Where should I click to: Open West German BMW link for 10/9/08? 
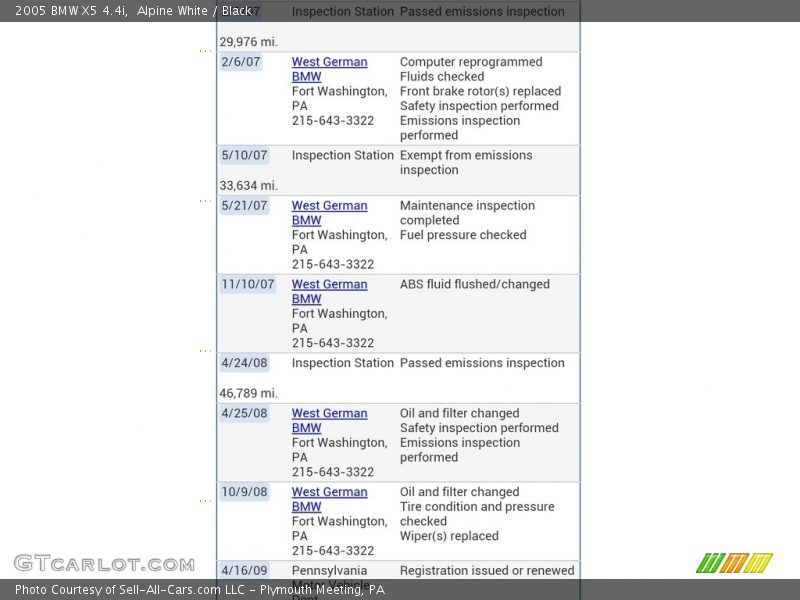pos(329,499)
